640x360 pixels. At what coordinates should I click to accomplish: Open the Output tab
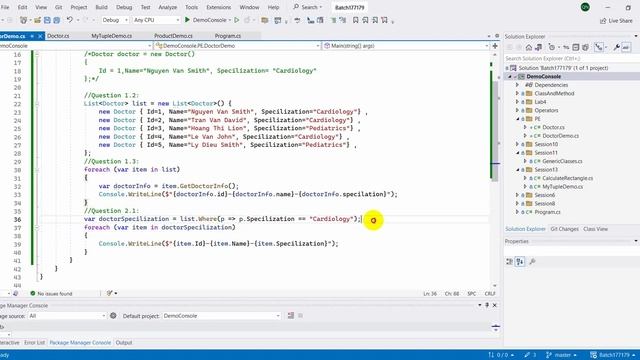pos(124,342)
